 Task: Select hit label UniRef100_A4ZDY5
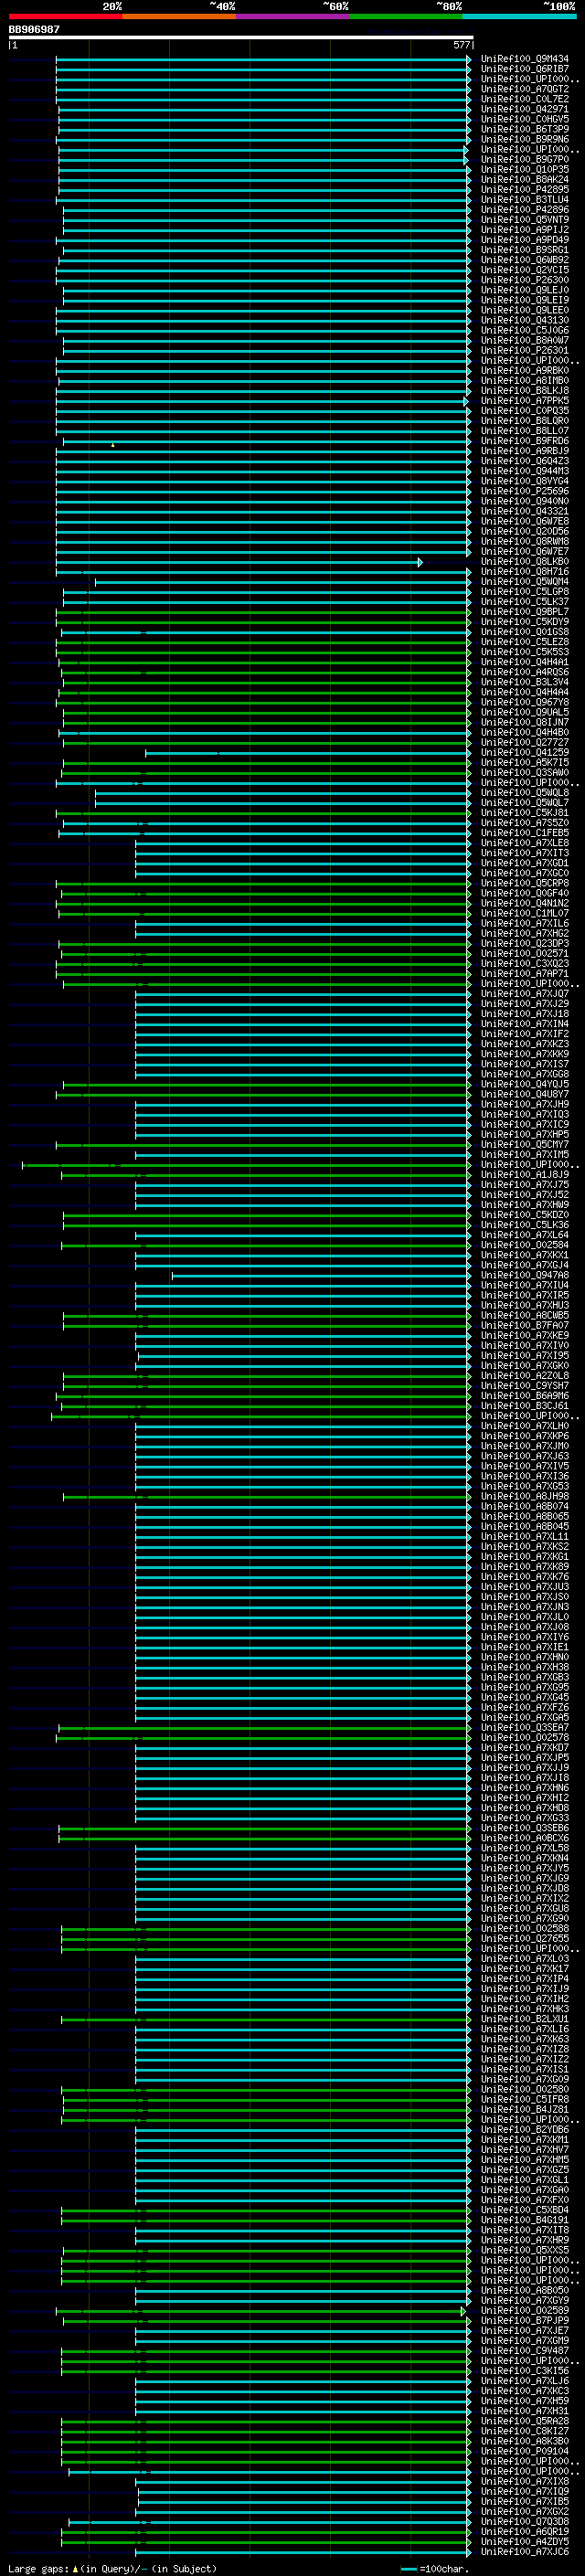pos(525,2542)
